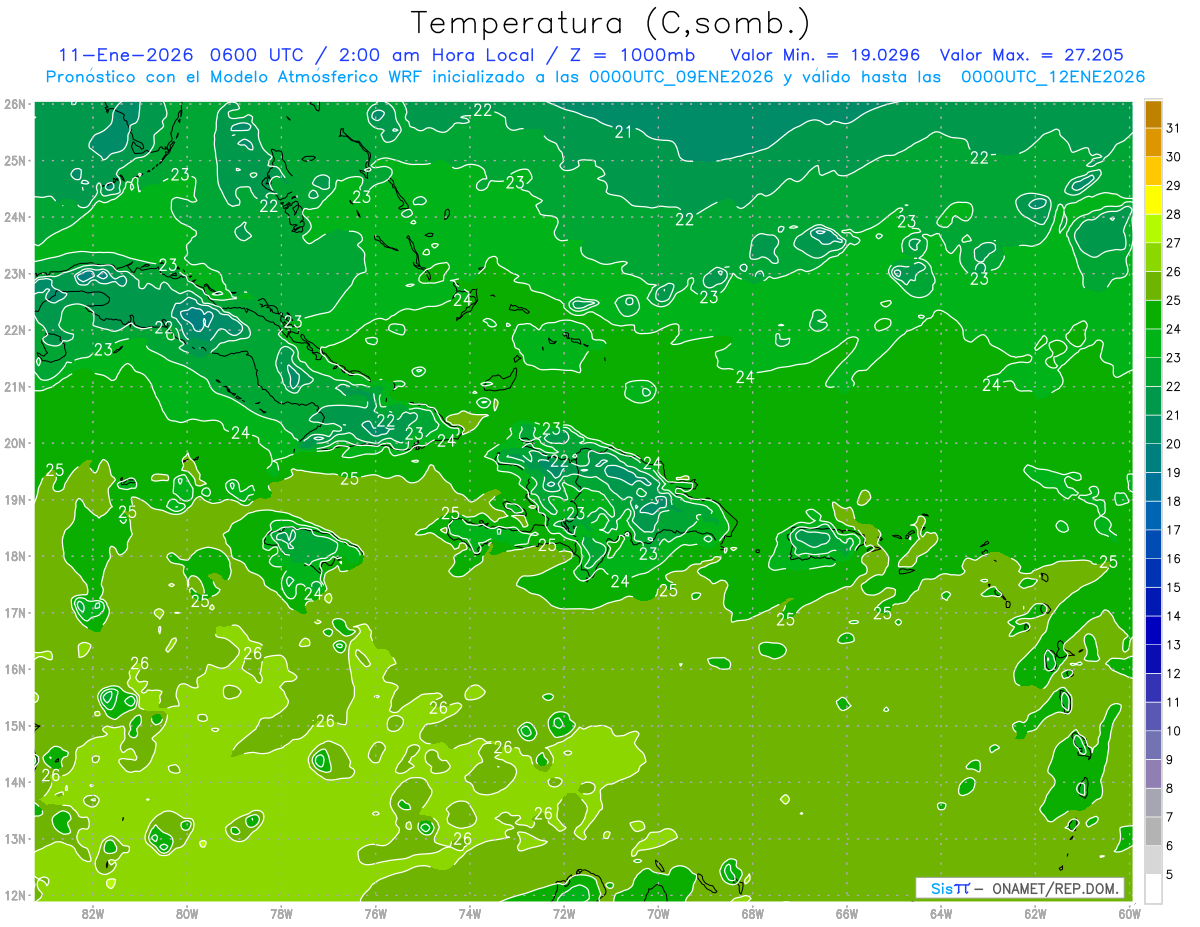
Task: Click the "27" color scale label
Action: click(1174, 243)
